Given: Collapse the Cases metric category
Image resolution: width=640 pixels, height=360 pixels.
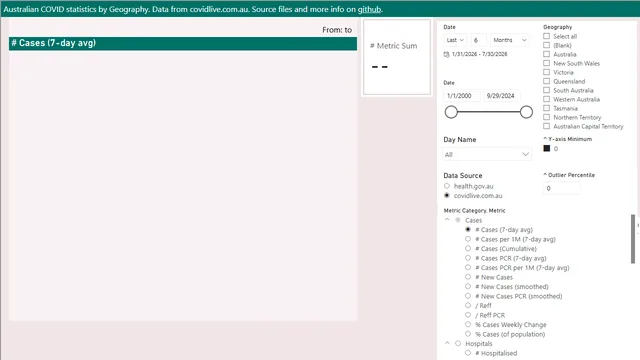Looking at the screenshot, I should click(x=447, y=220).
